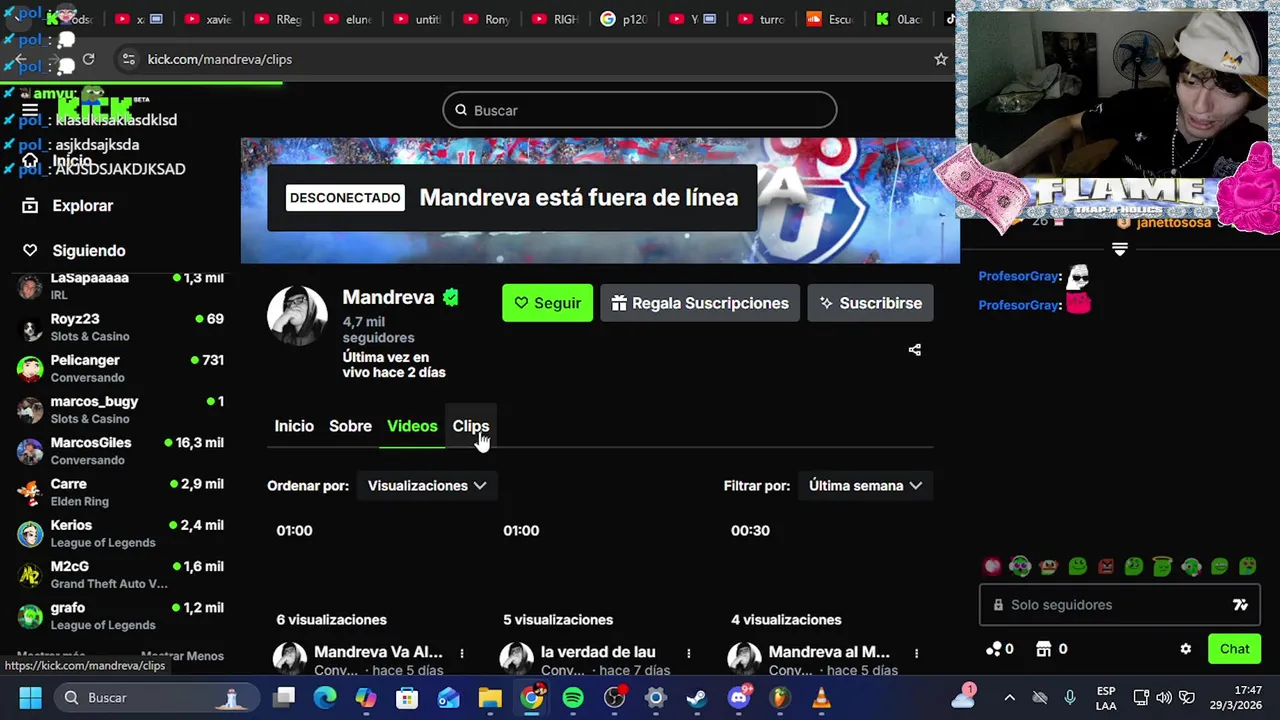Open Discord from the taskbar
Screen dimensions: 1280x720
coord(739,697)
